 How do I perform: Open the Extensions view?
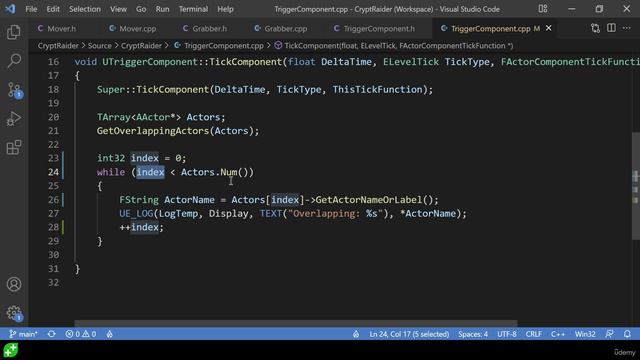click(x=14, y=147)
